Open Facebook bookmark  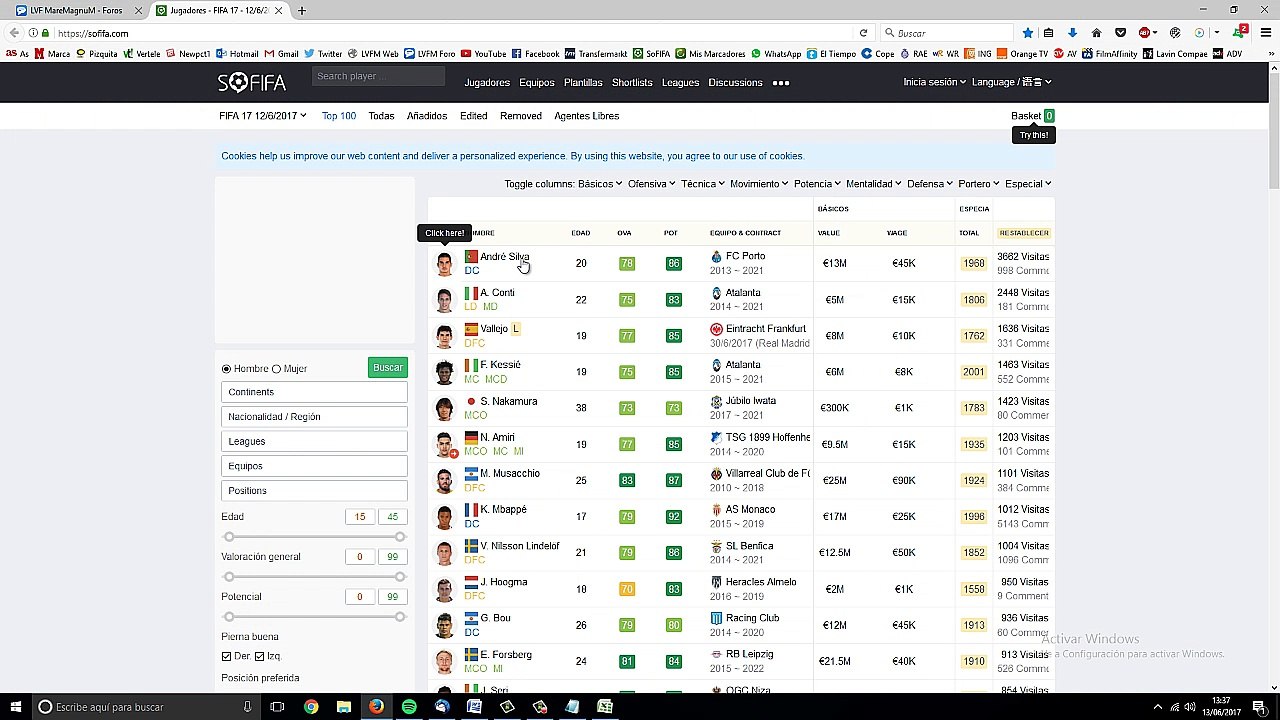tap(536, 54)
